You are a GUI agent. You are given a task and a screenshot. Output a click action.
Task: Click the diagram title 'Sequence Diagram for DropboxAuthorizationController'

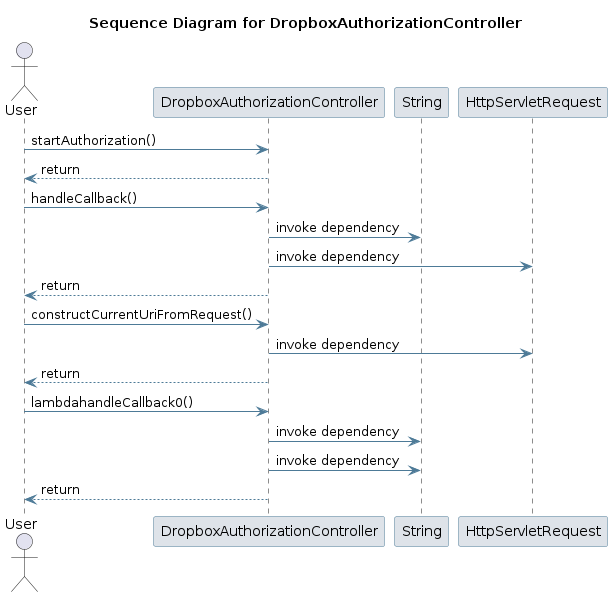305,23
